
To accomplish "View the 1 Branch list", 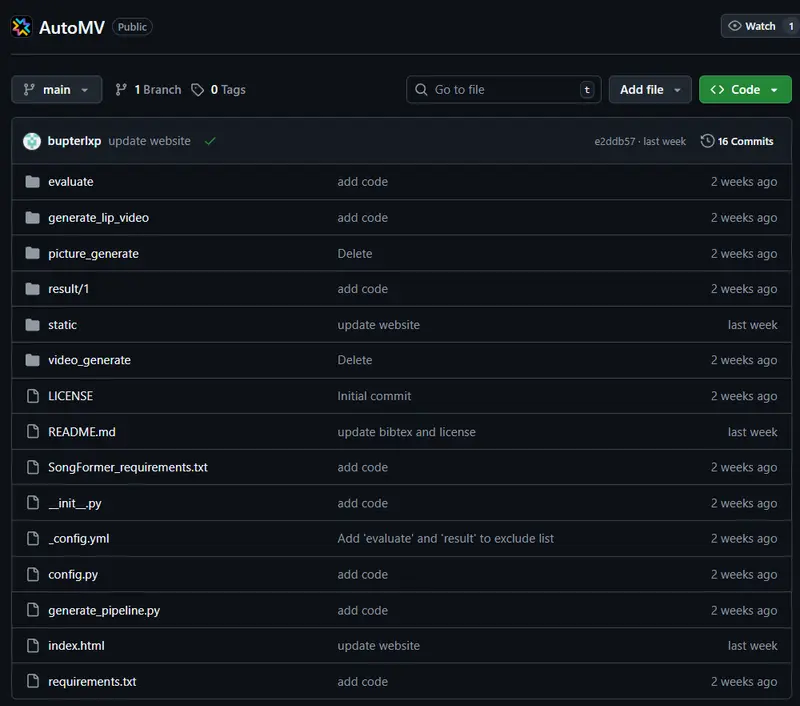I will 148,90.
